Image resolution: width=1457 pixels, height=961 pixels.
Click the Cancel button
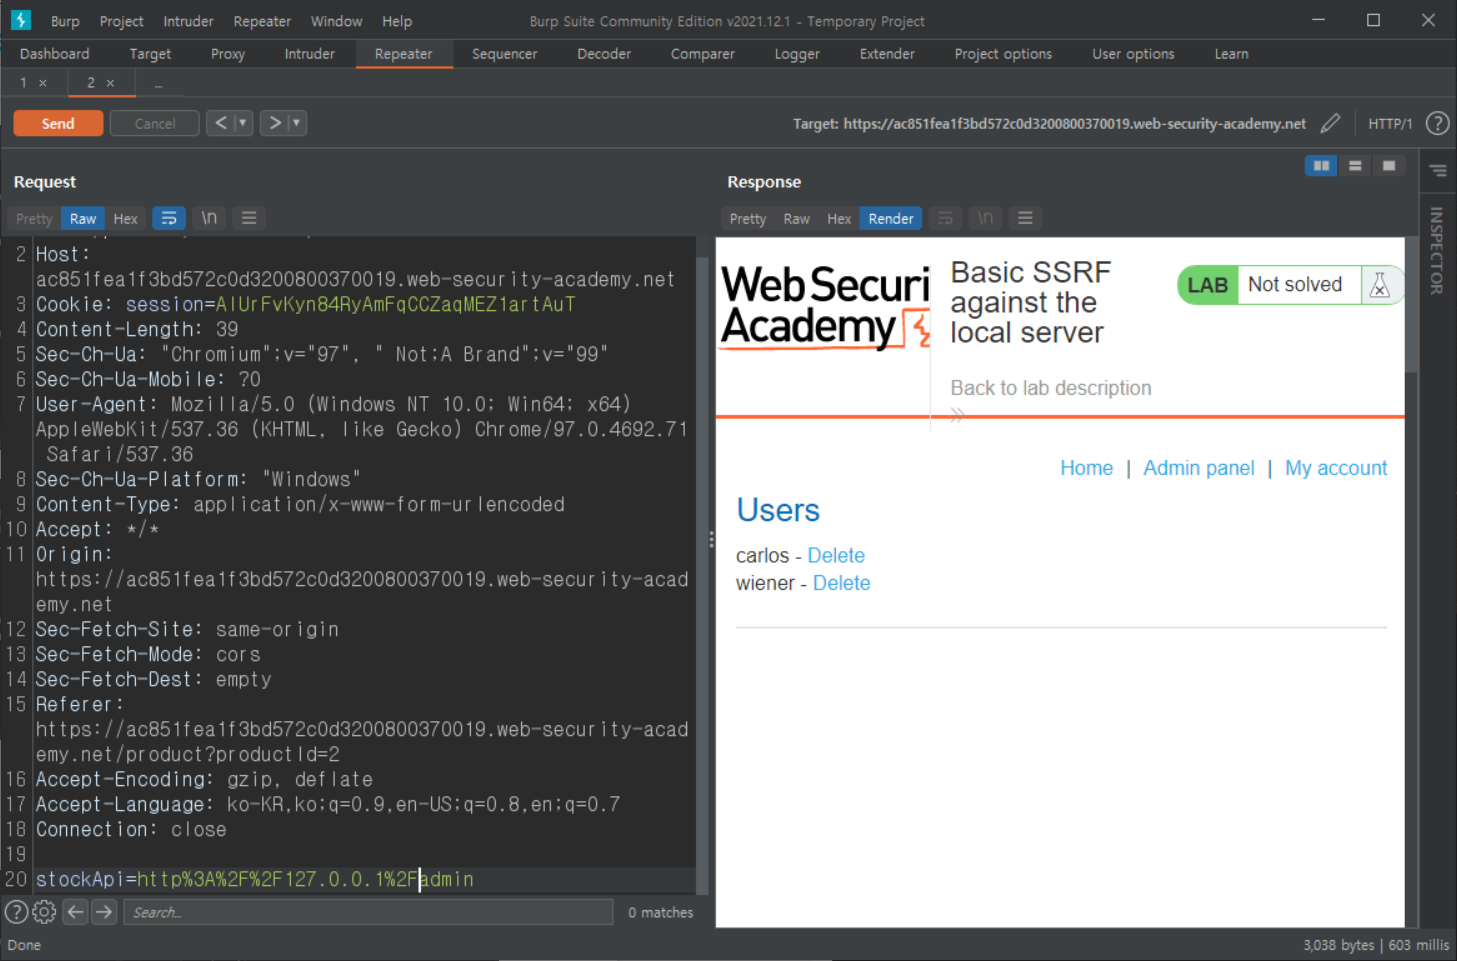(x=155, y=123)
